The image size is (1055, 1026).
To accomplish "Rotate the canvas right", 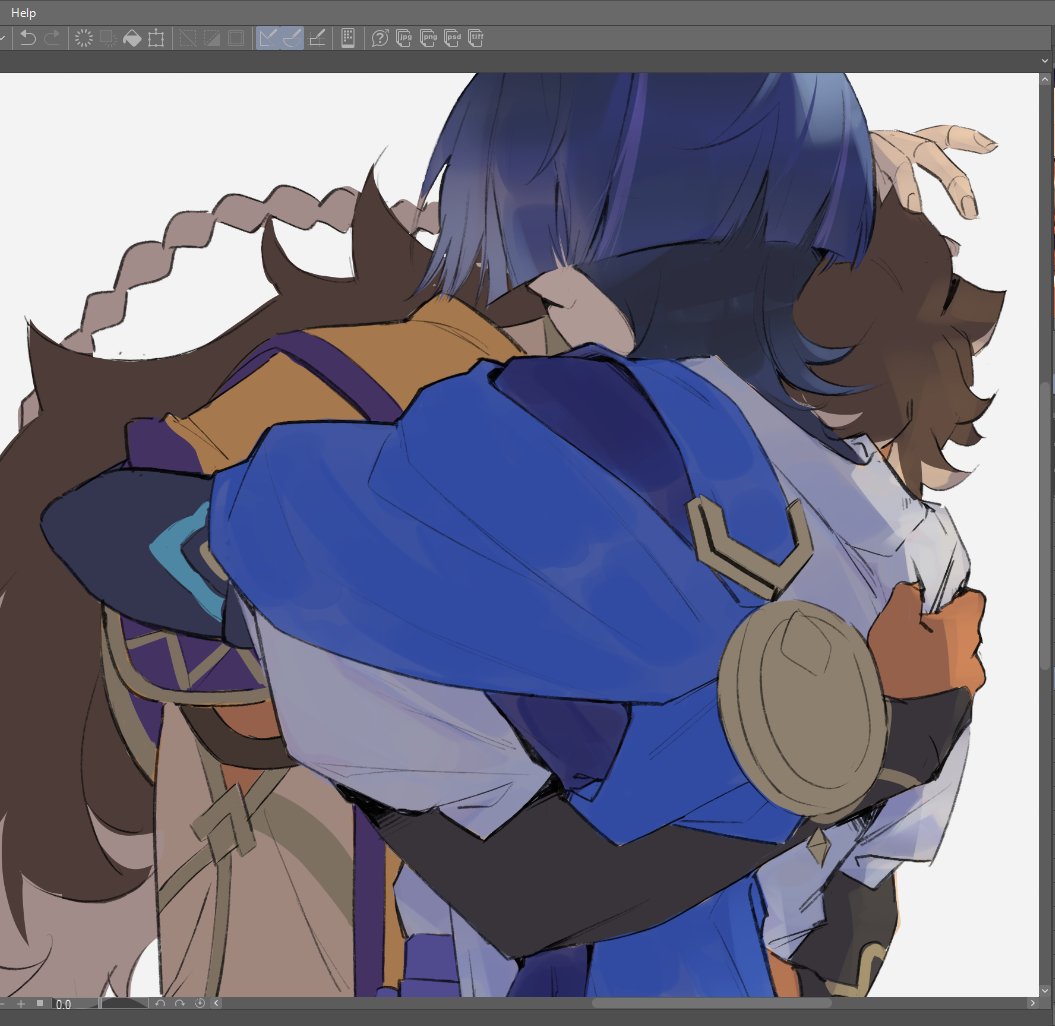I will (180, 1003).
